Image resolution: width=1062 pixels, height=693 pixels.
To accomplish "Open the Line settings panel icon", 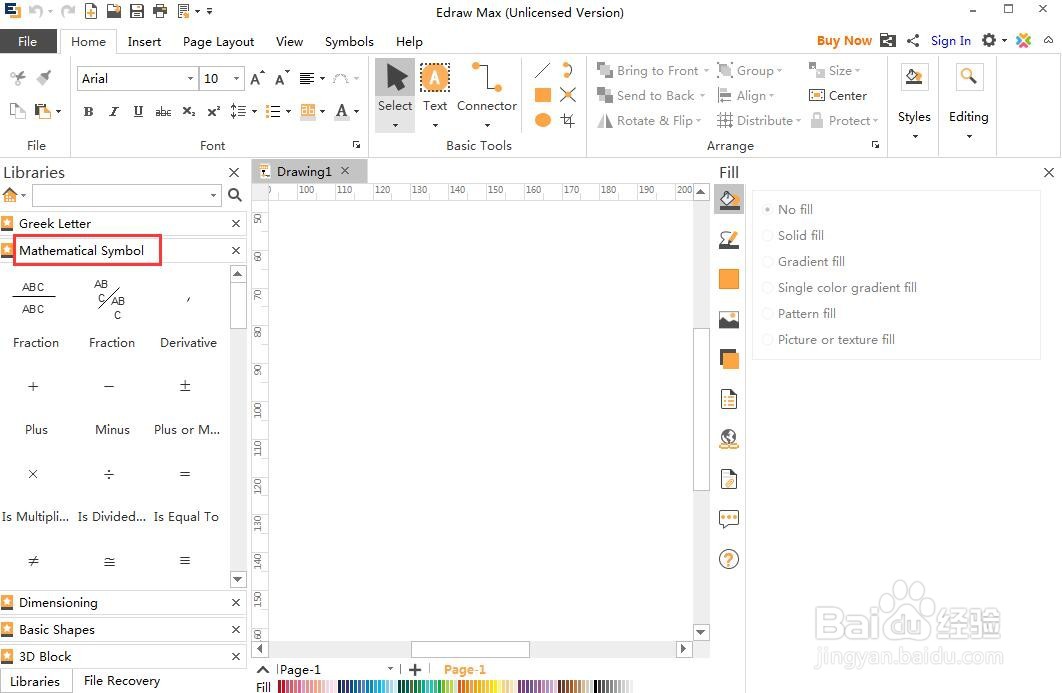I will click(729, 239).
